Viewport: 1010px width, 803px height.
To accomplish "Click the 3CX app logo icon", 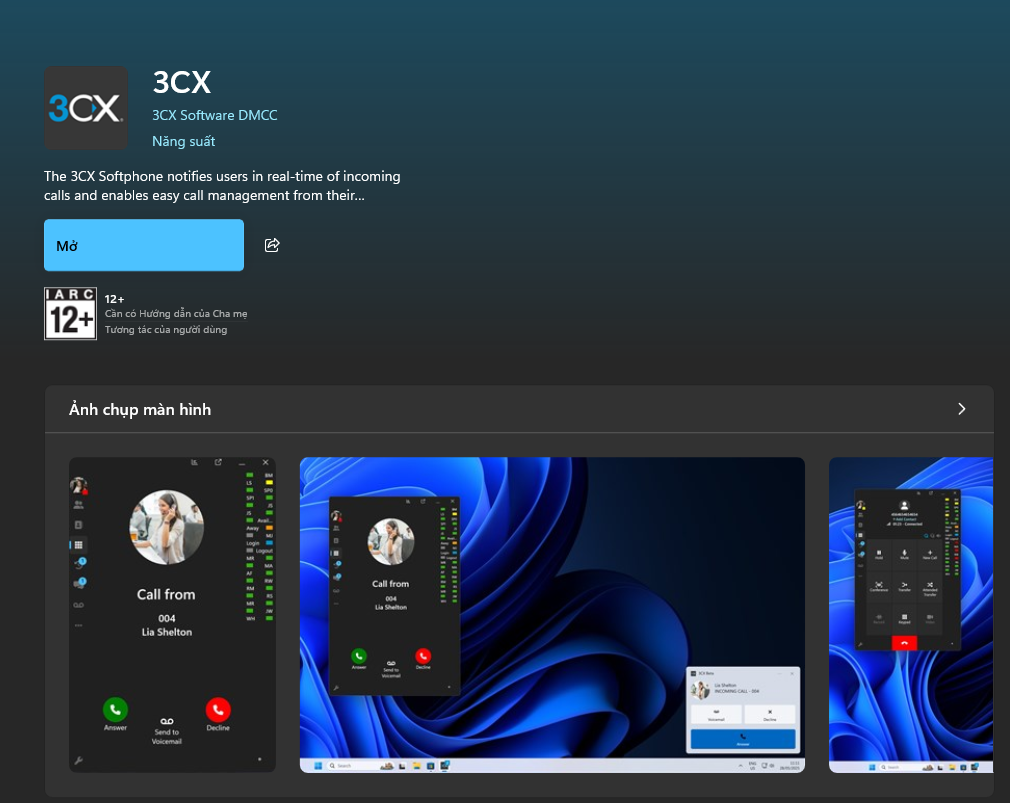I will [86, 108].
